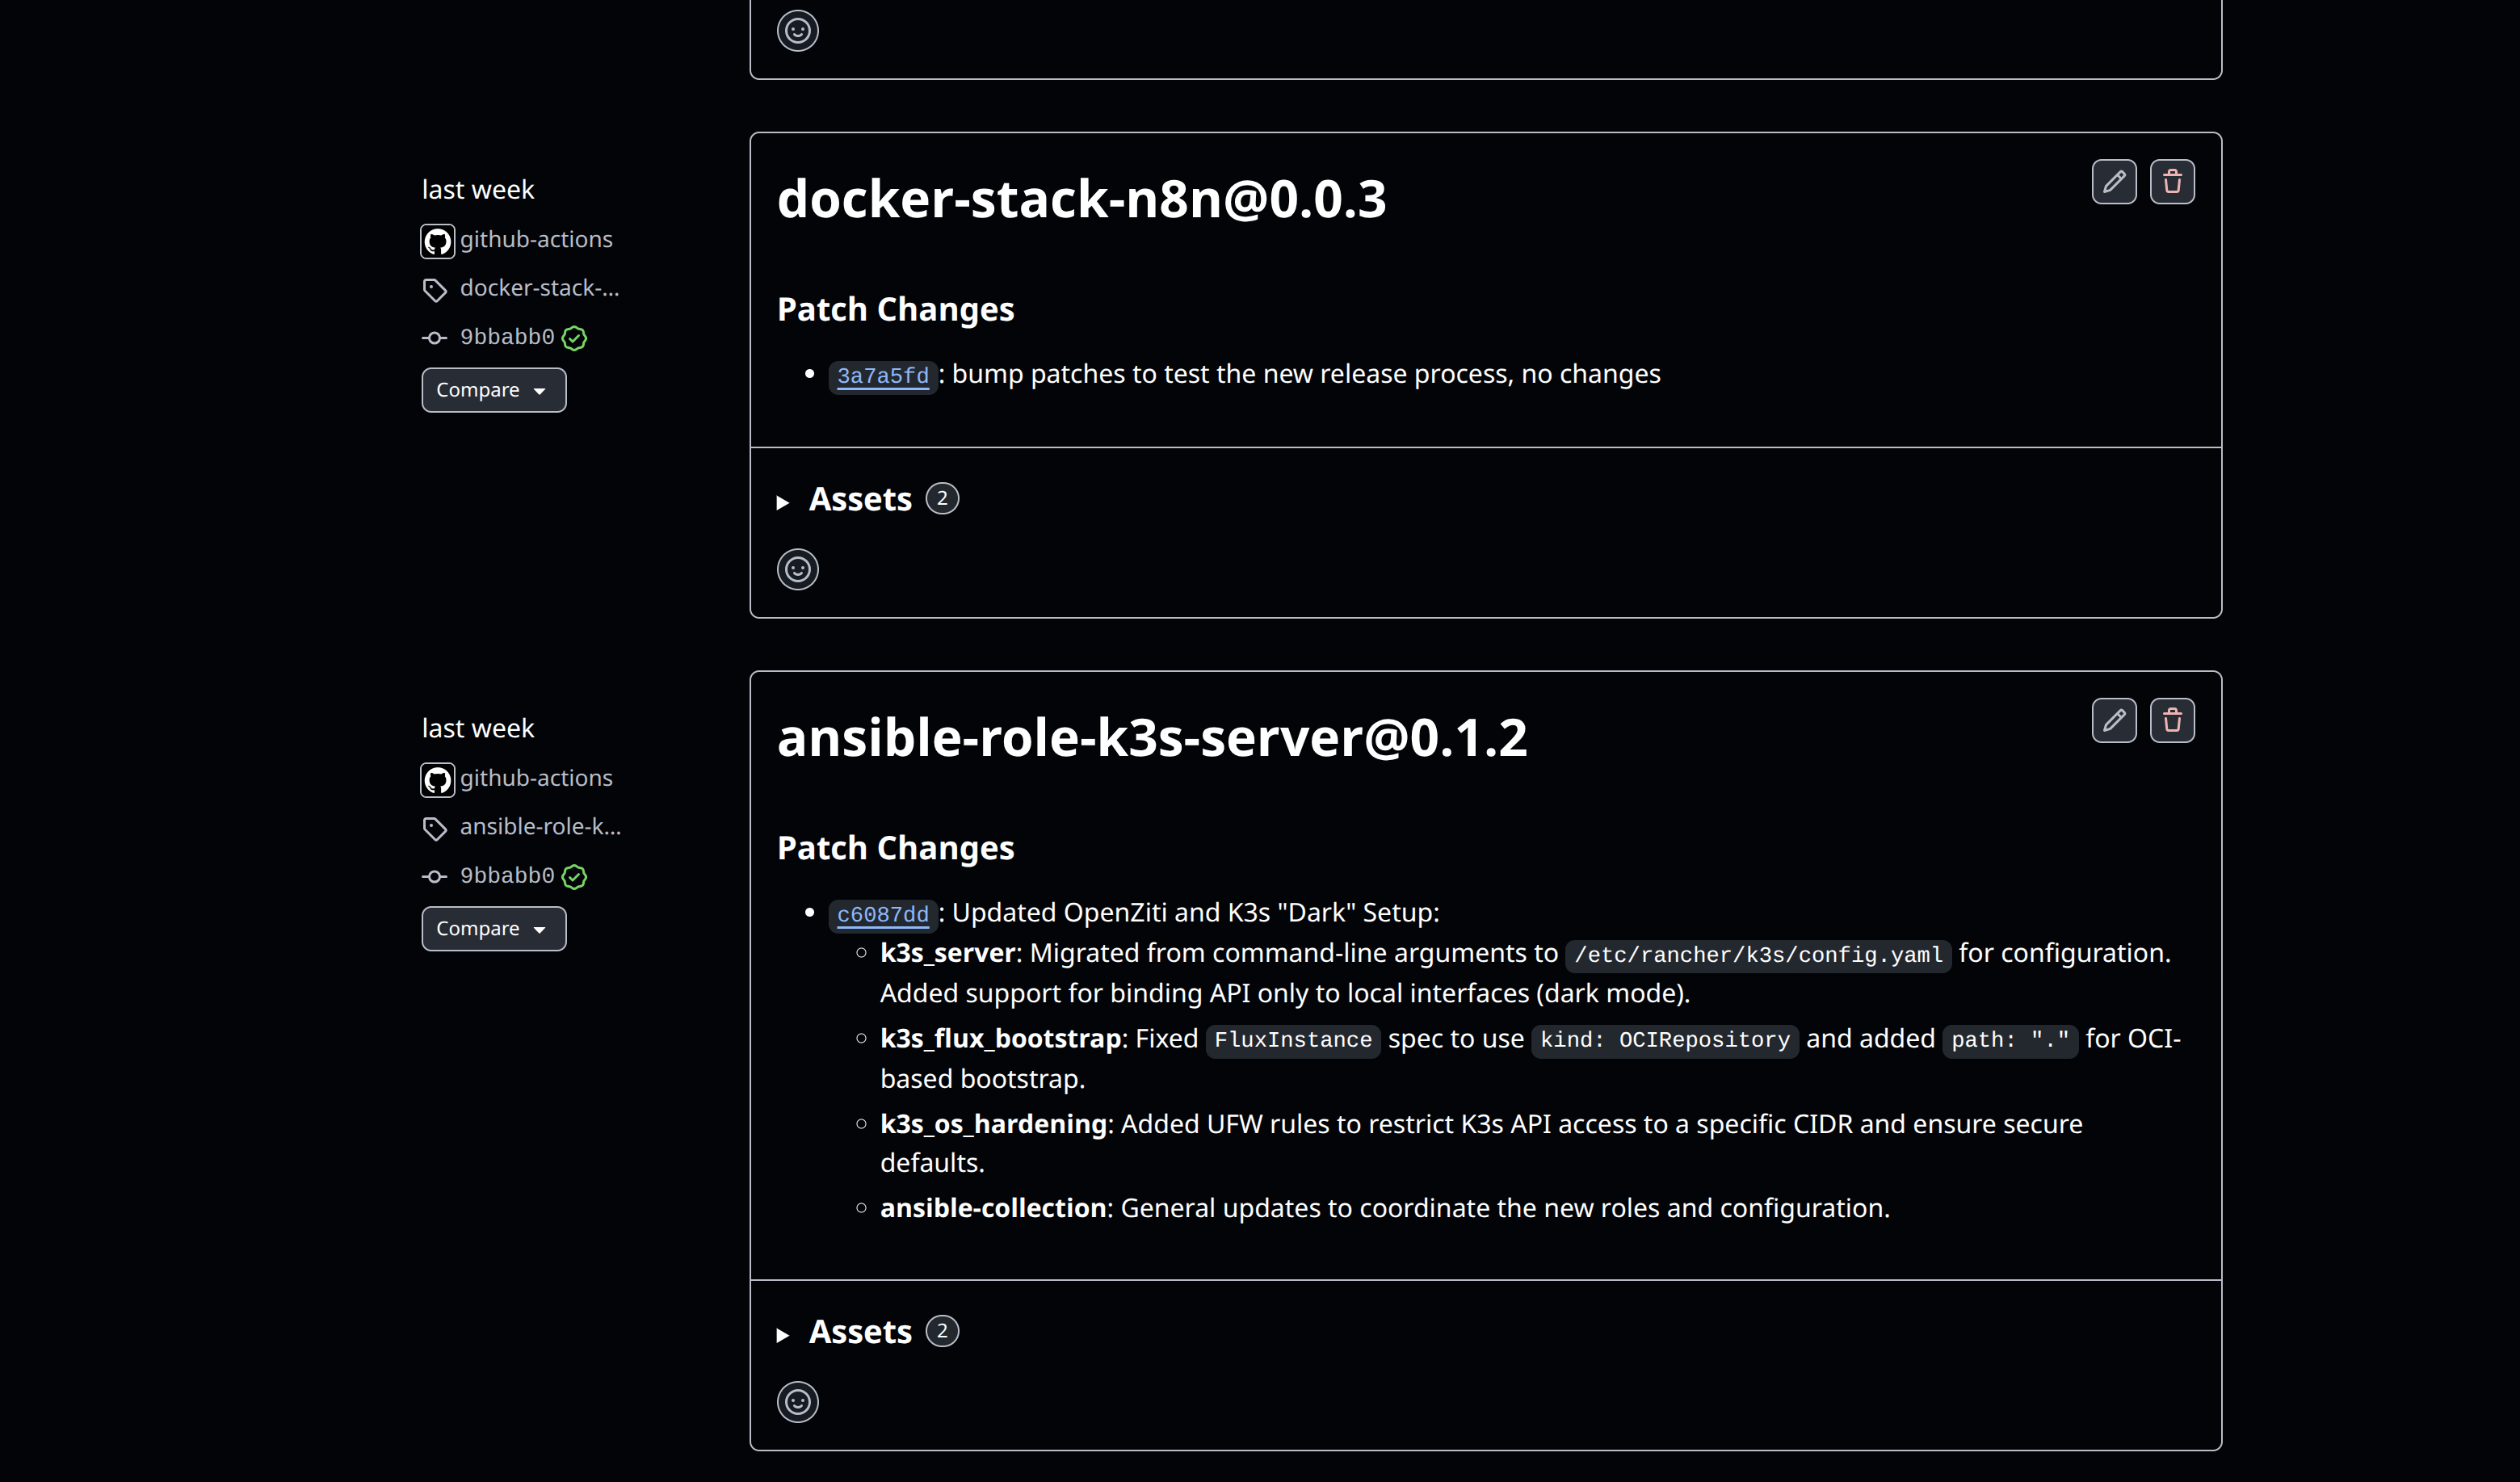Click Patch Changes heading under ansible-role-k3s-server@0.1.2
2520x1482 pixels.
pos(895,848)
